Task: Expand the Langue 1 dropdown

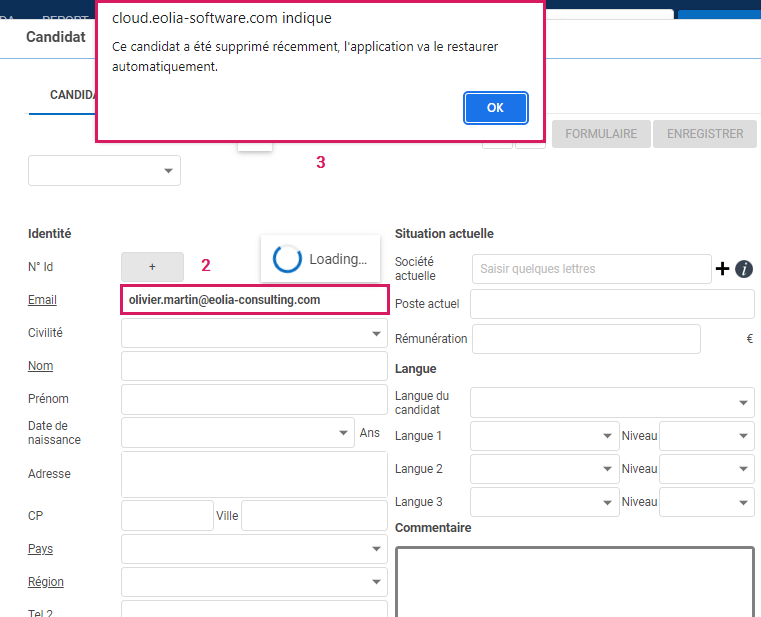Action: pyautogui.click(x=545, y=436)
